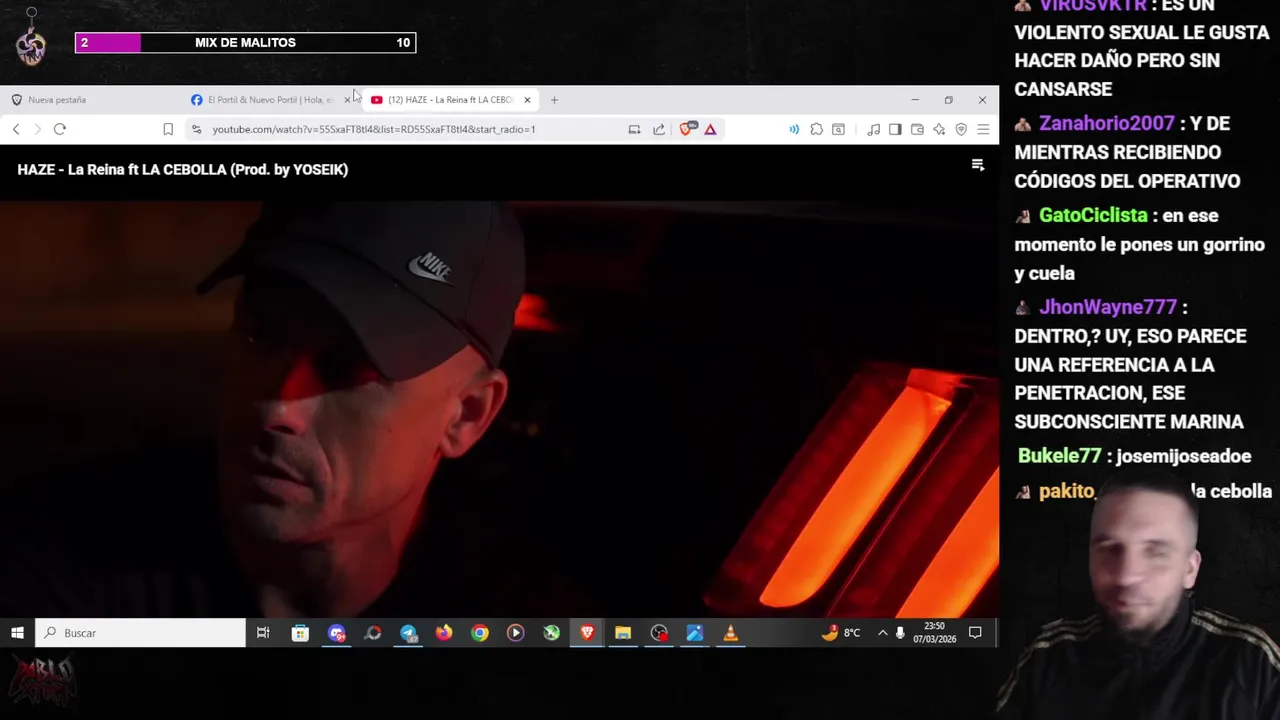Close the El Portil Facebook tab

(347, 100)
